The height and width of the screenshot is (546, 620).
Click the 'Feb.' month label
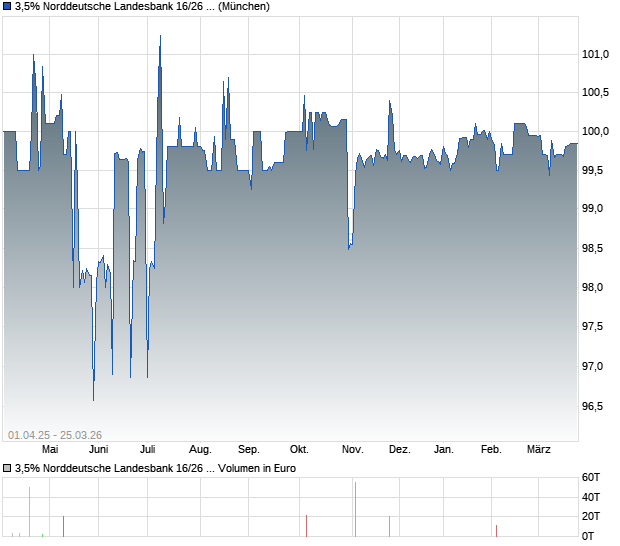(x=491, y=449)
